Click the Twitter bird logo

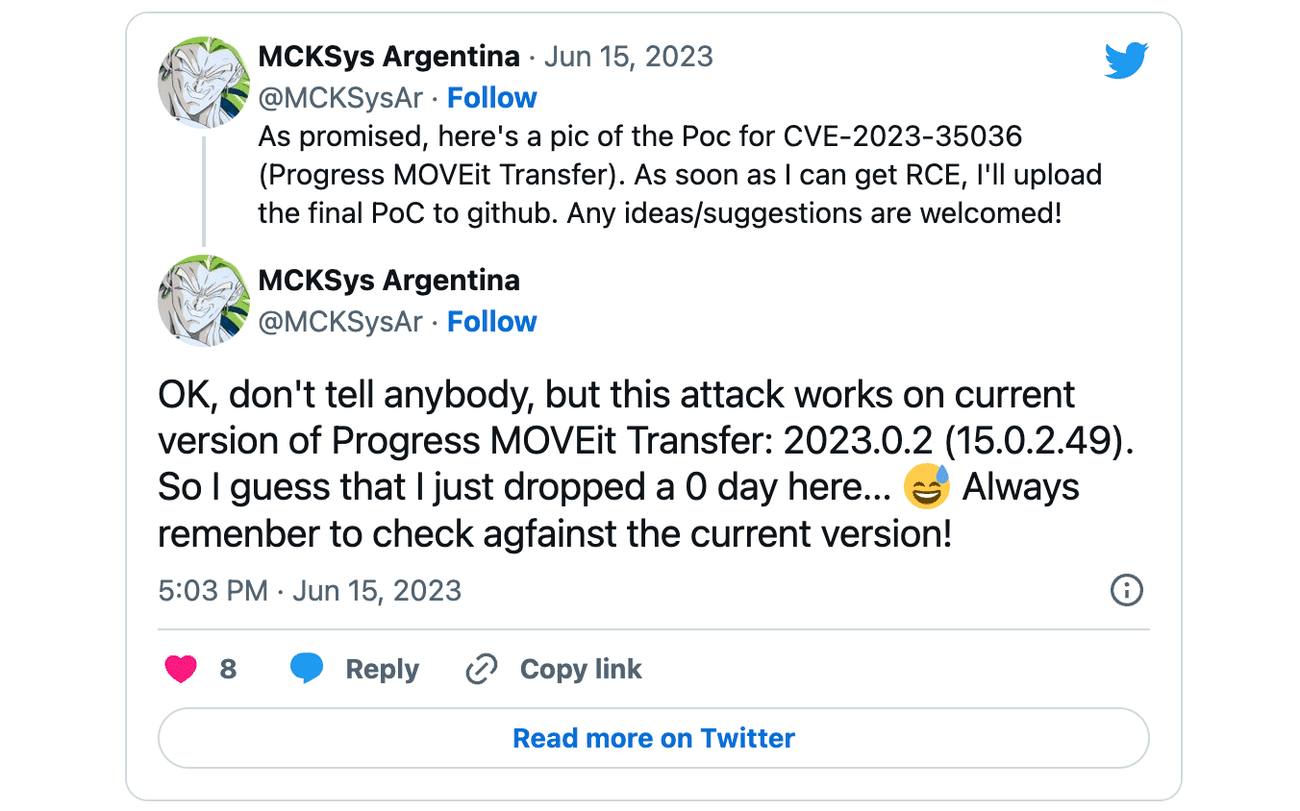pyautogui.click(x=1126, y=60)
